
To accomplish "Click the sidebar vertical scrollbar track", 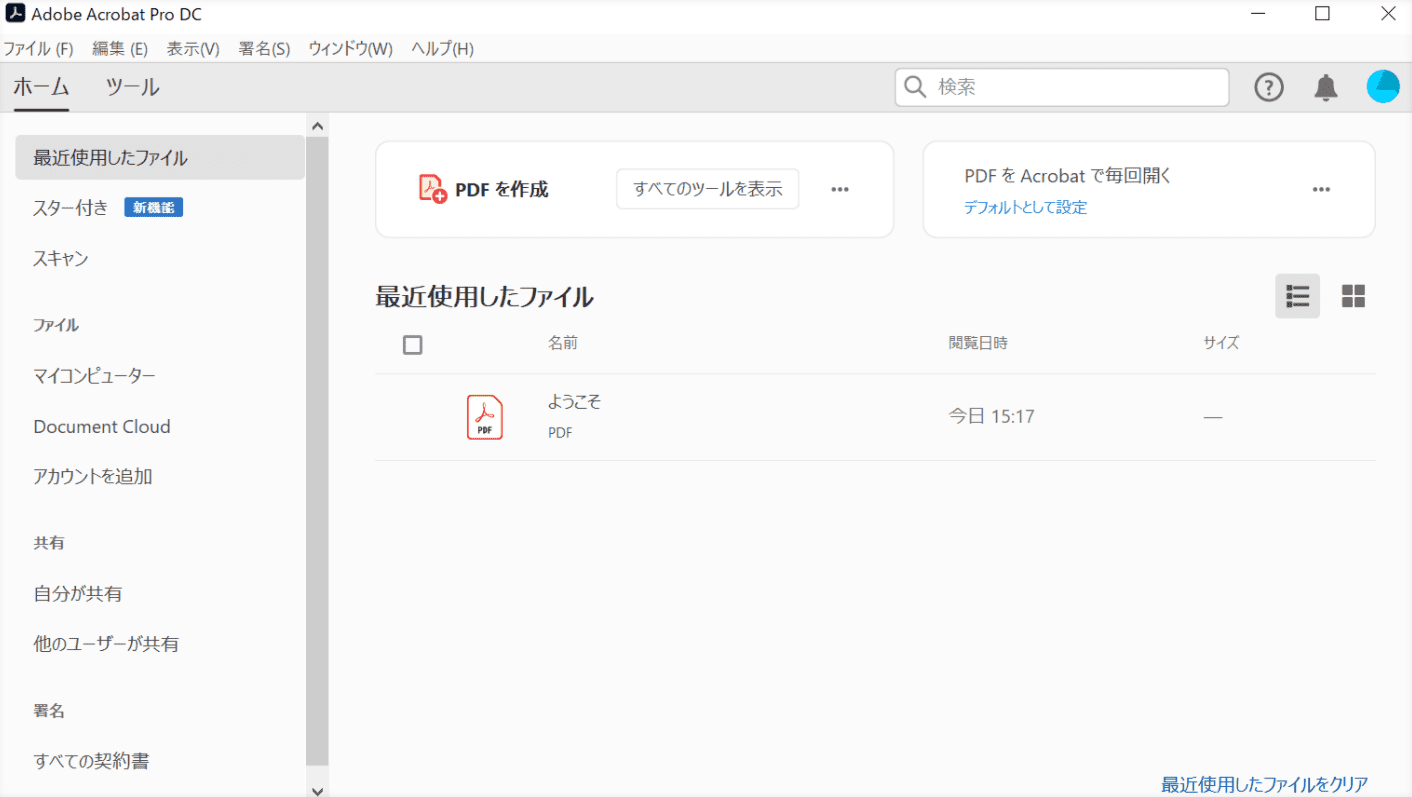I will coord(317,450).
